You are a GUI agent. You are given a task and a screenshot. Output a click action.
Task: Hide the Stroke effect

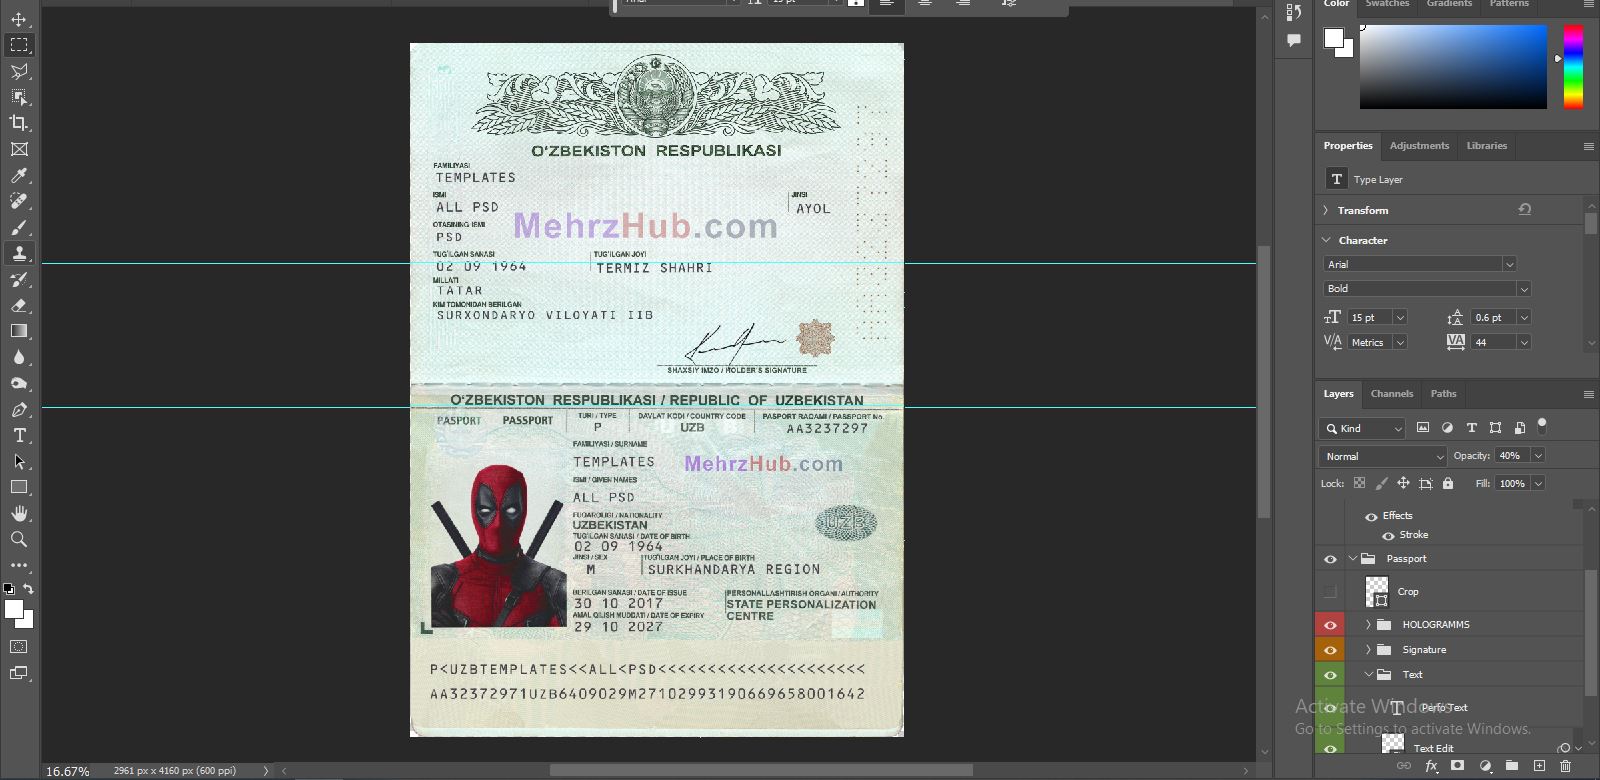(x=1388, y=536)
